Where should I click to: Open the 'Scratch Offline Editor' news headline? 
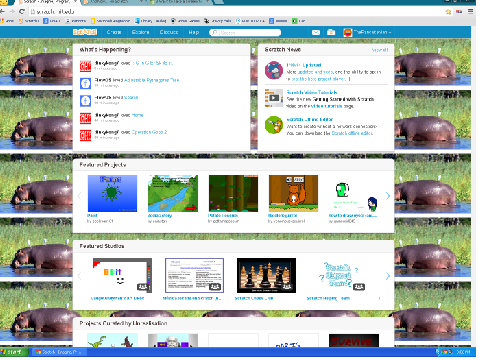point(310,119)
